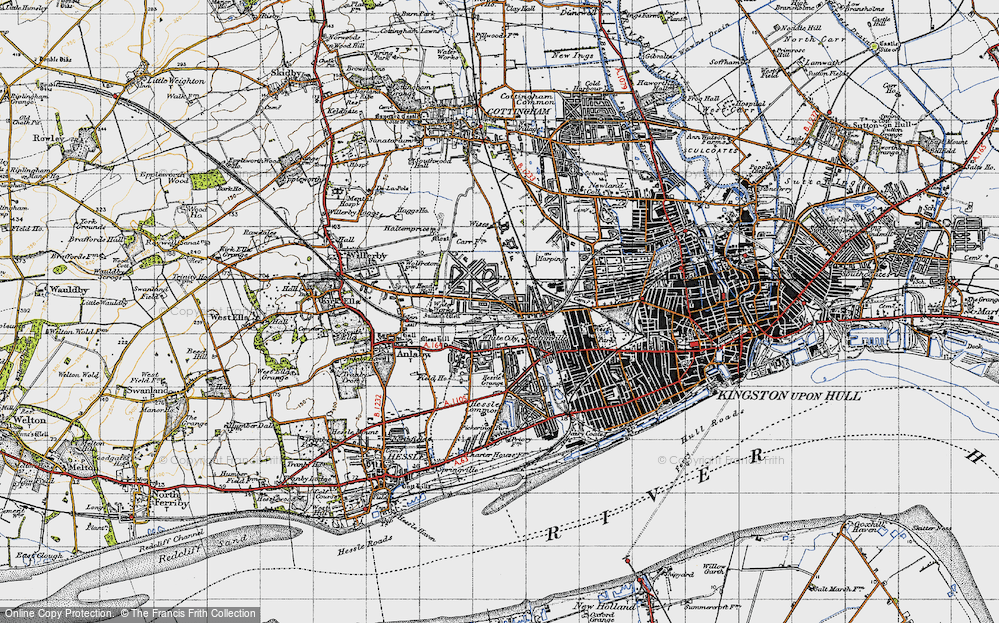
Task: Select the Melton place name
Action: coord(79,468)
